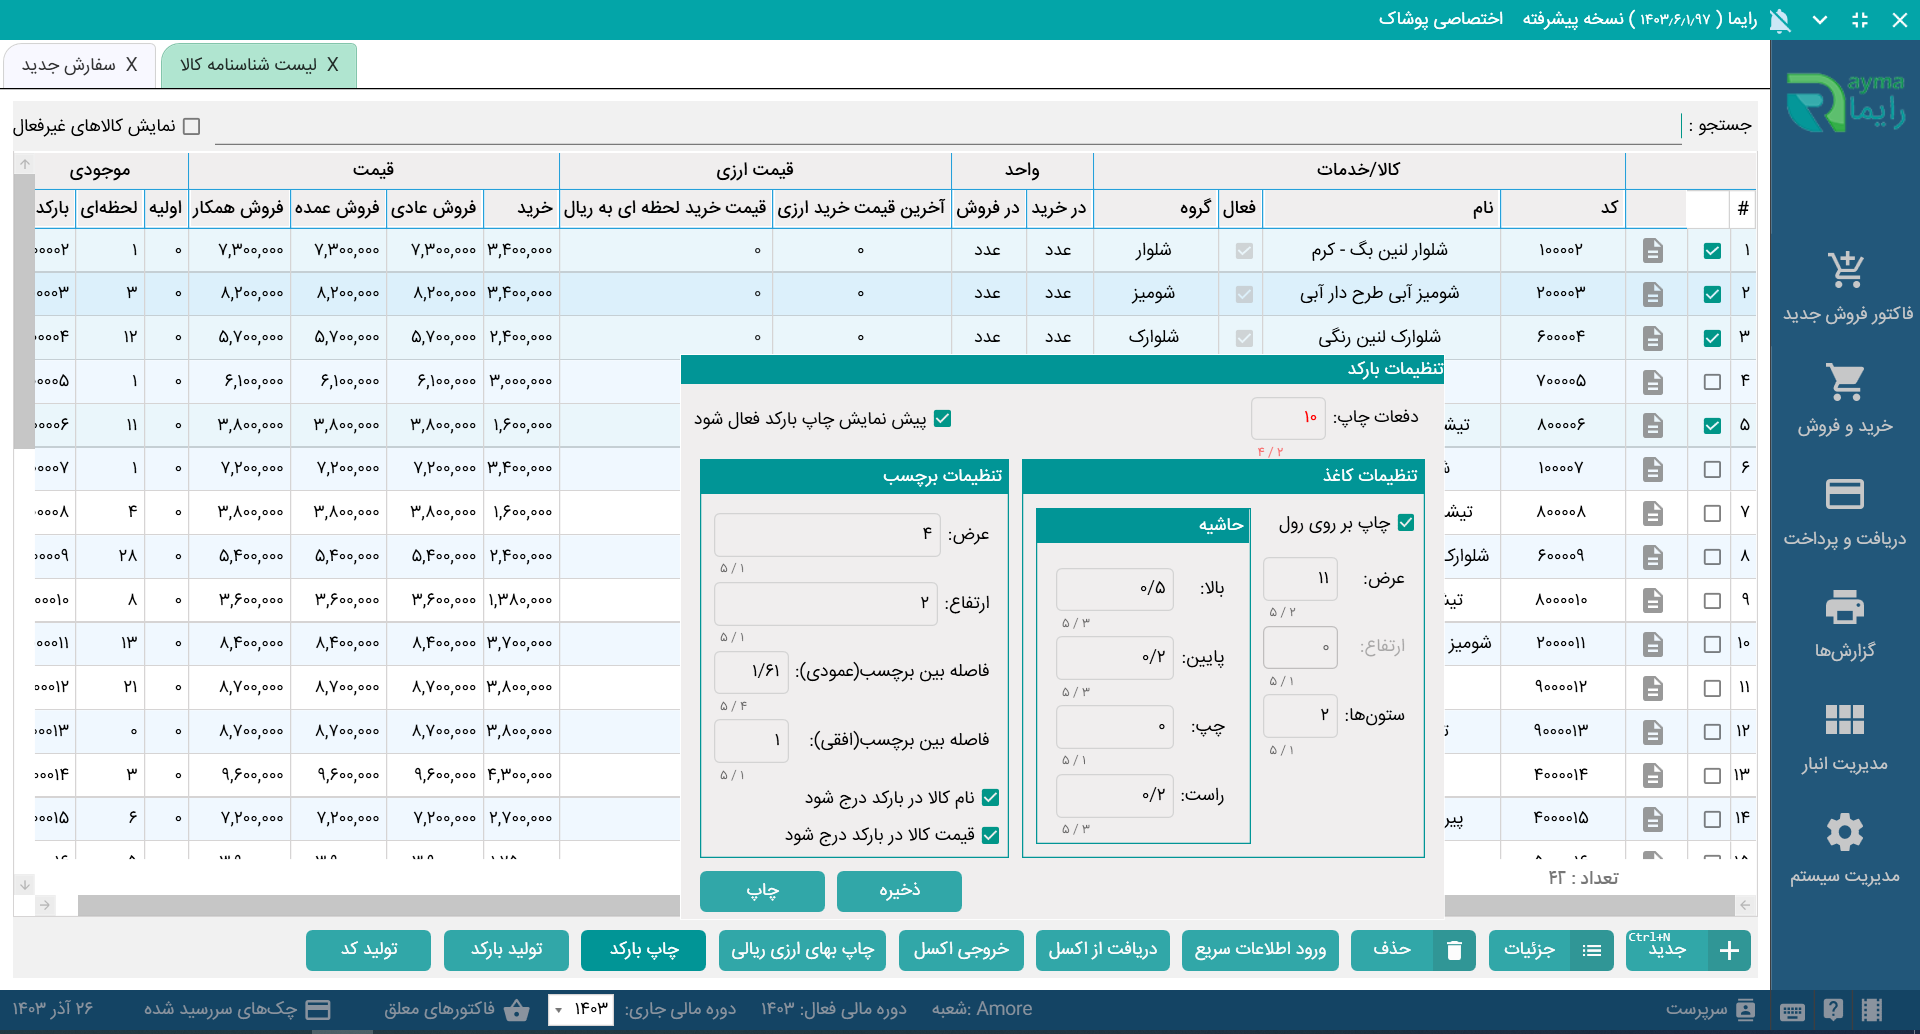The image size is (1920, 1034).
Task: Click the exit fullscreen icon in title bar
Action: tap(1860, 20)
